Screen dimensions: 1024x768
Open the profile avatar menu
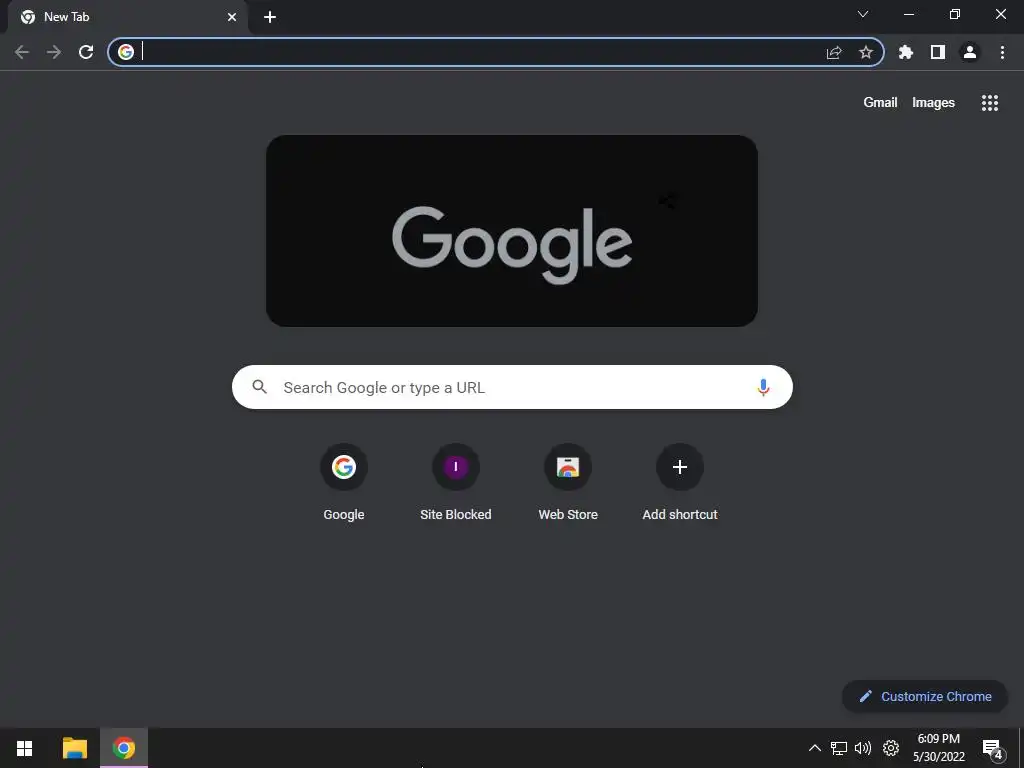pos(970,52)
